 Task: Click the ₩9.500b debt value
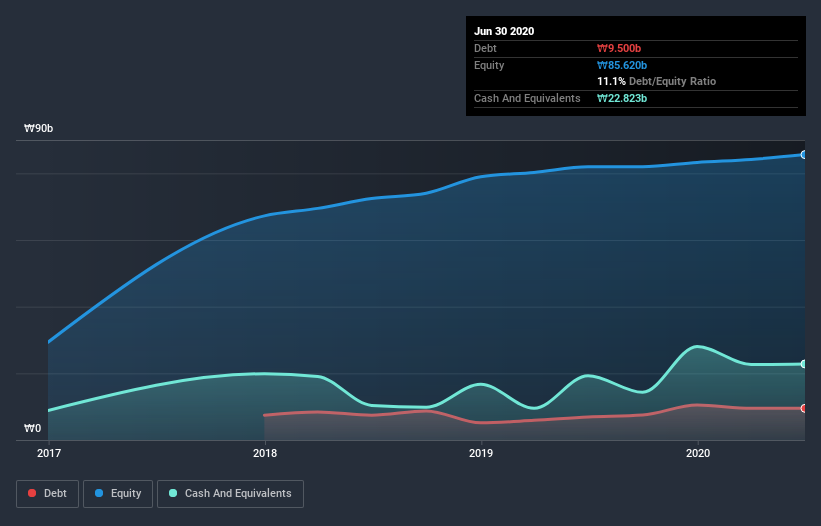[619, 48]
